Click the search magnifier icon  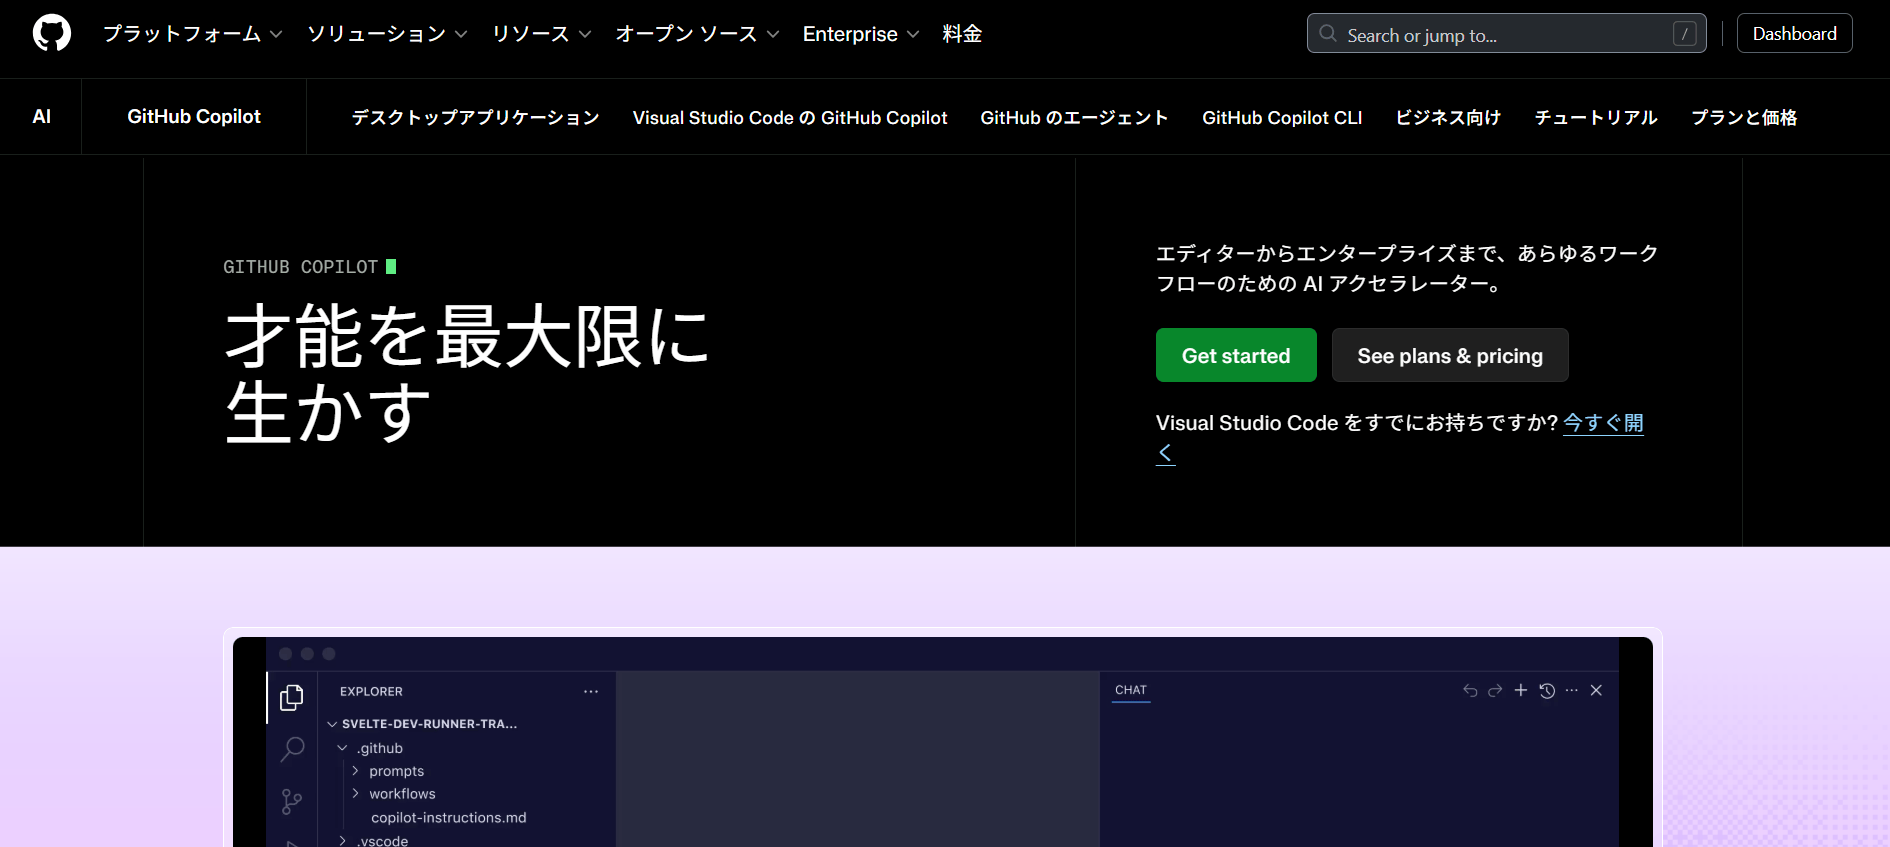(1328, 34)
